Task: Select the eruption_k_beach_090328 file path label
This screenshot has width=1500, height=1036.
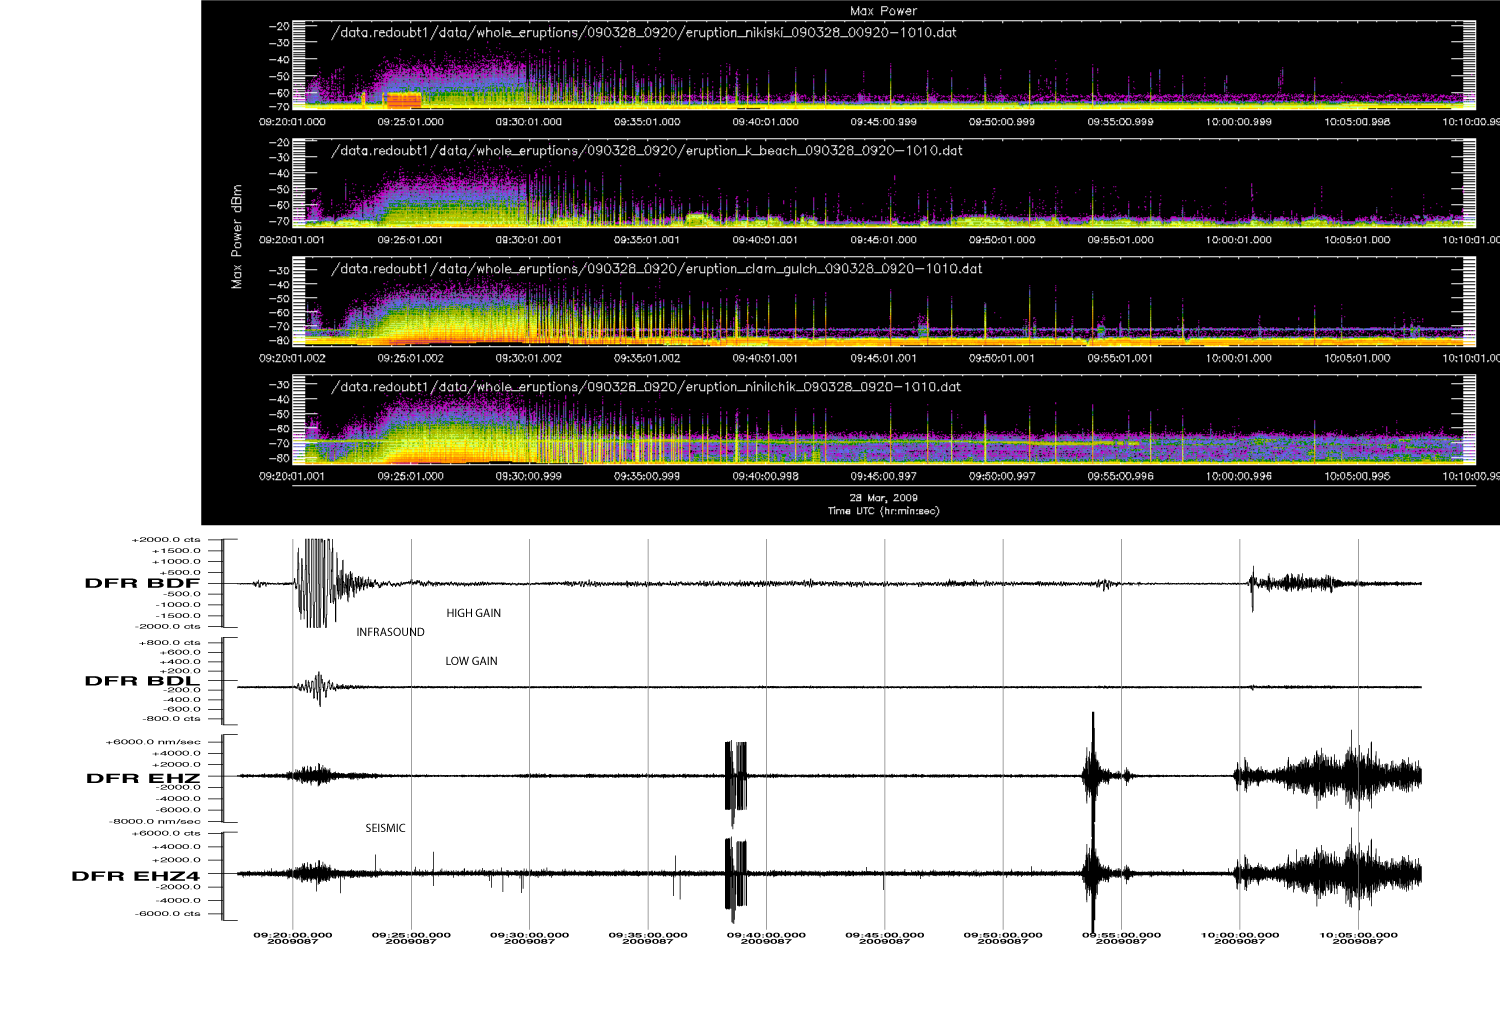Action: [x=647, y=151]
